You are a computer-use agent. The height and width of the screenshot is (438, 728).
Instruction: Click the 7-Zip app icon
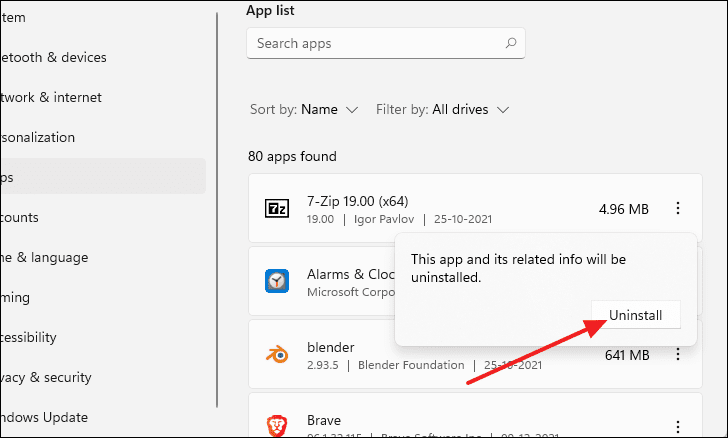click(x=277, y=208)
